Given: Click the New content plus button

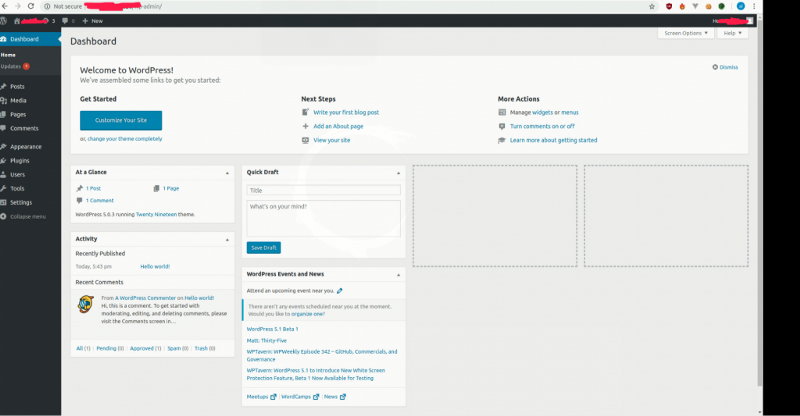Looking at the screenshot, I should coord(92,21).
